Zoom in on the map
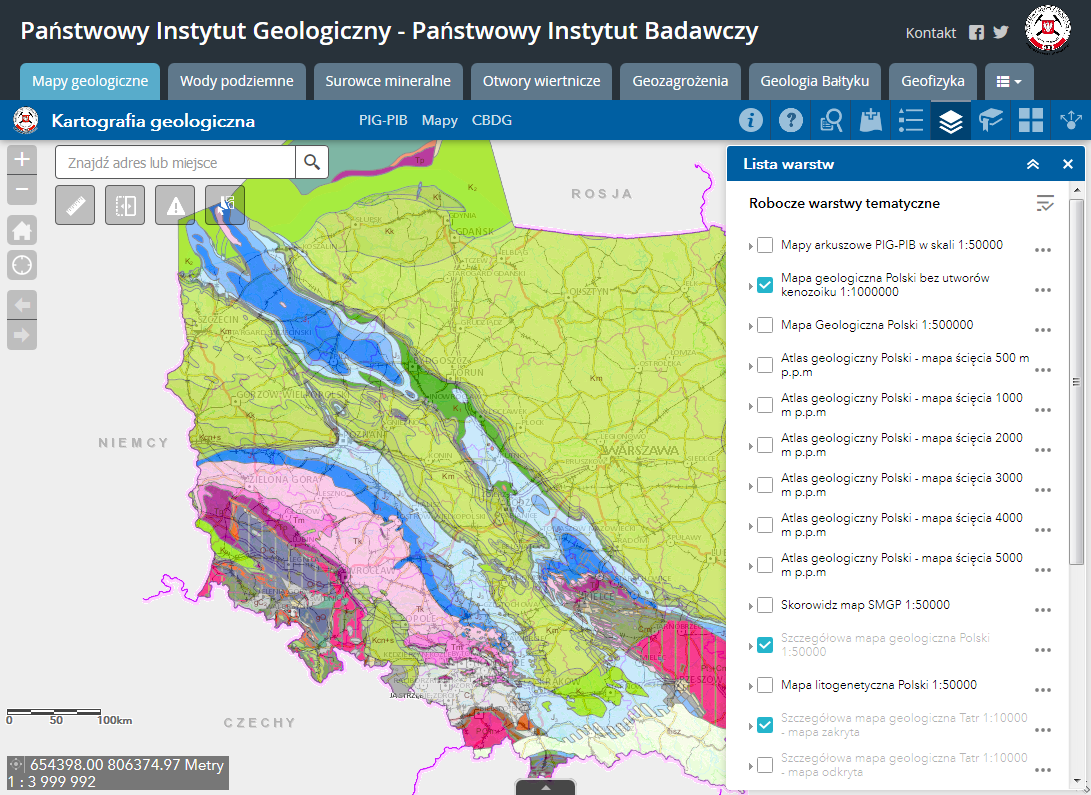Image resolution: width=1091 pixels, height=795 pixels. tap(22, 159)
